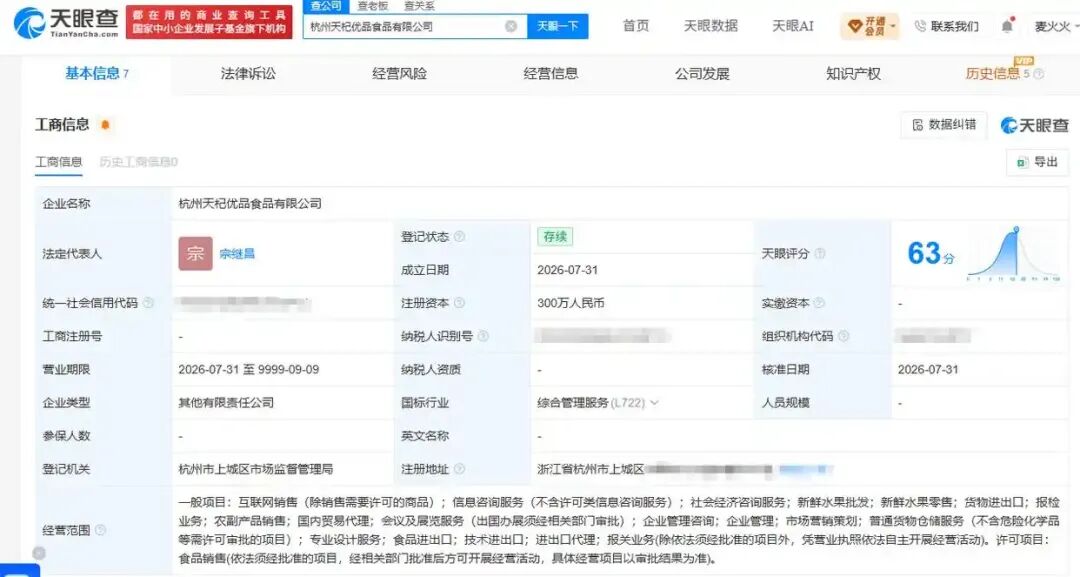The image size is (1080, 577).
Task: Clear the search box with the X icon
Action: tap(511, 26)
